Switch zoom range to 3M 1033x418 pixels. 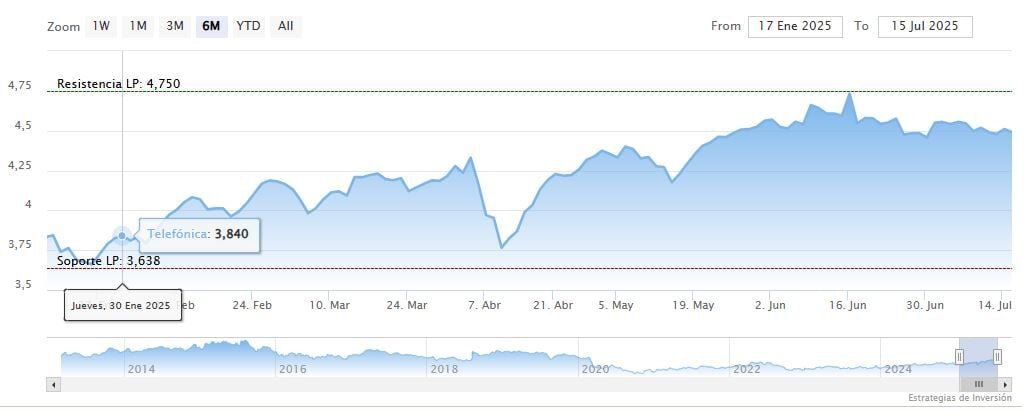(175, 26)
